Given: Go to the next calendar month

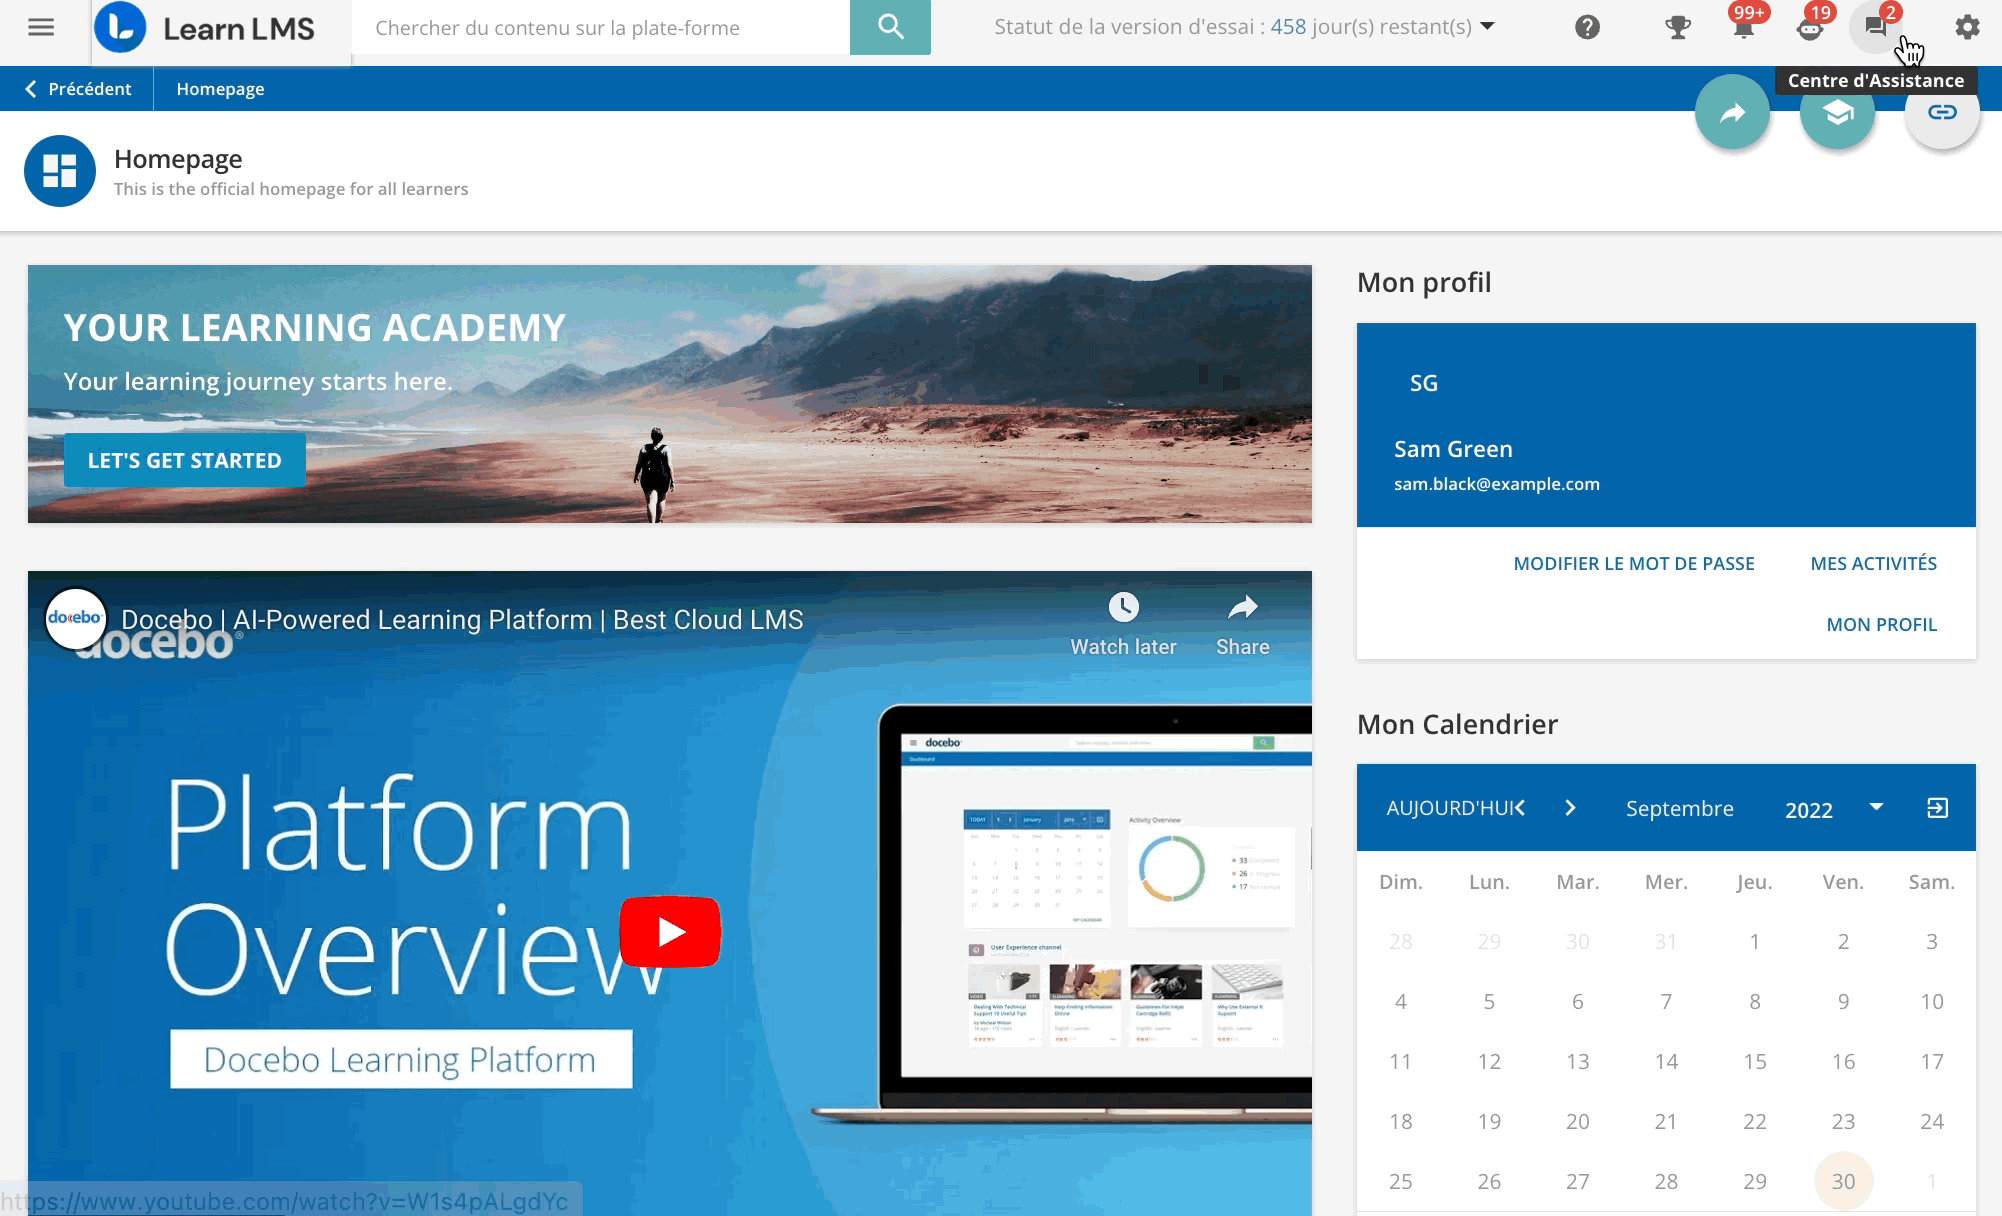Looking at the screenshot, I should pos(1570,808).
